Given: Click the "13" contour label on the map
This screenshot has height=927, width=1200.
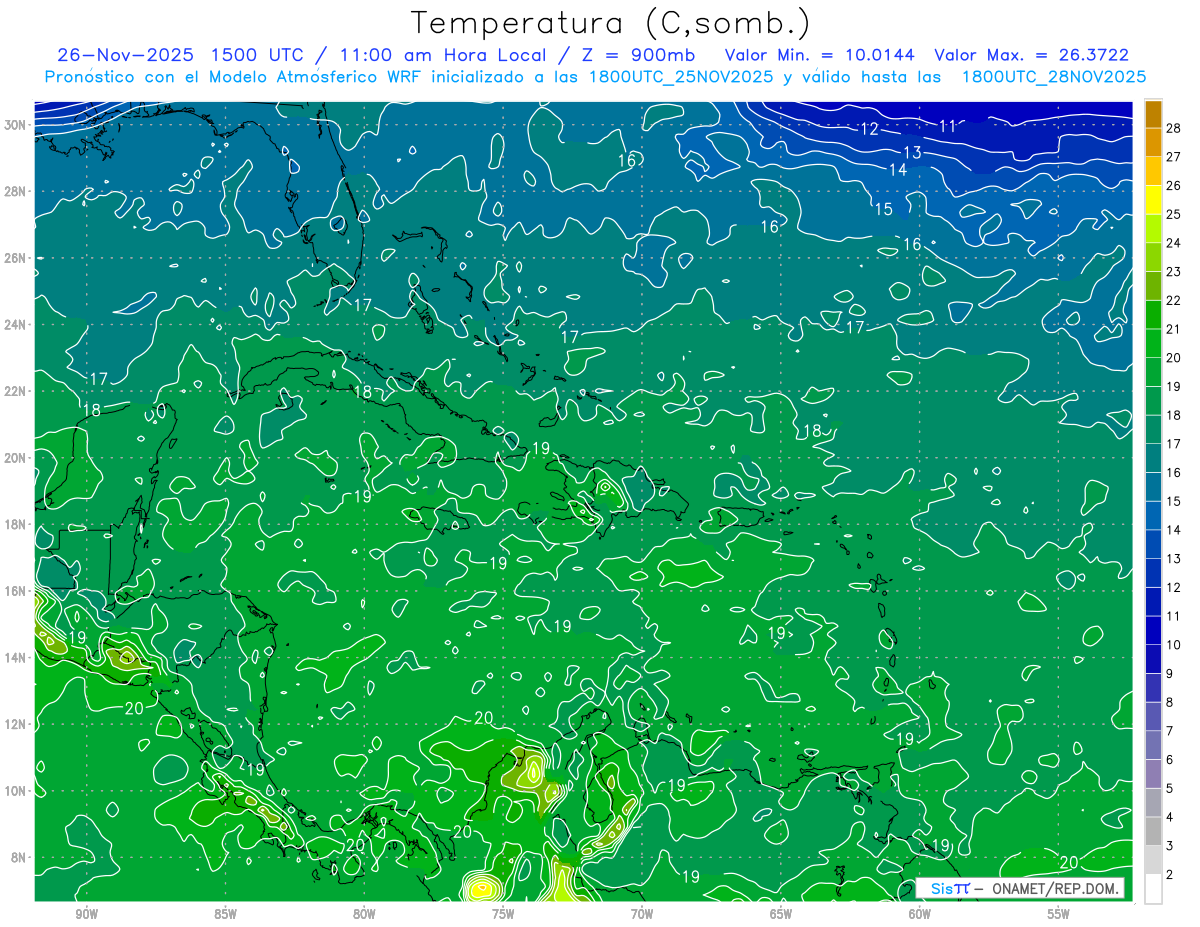Looking at the screenshot, I should pyautogui.click(x=912, y=152).
